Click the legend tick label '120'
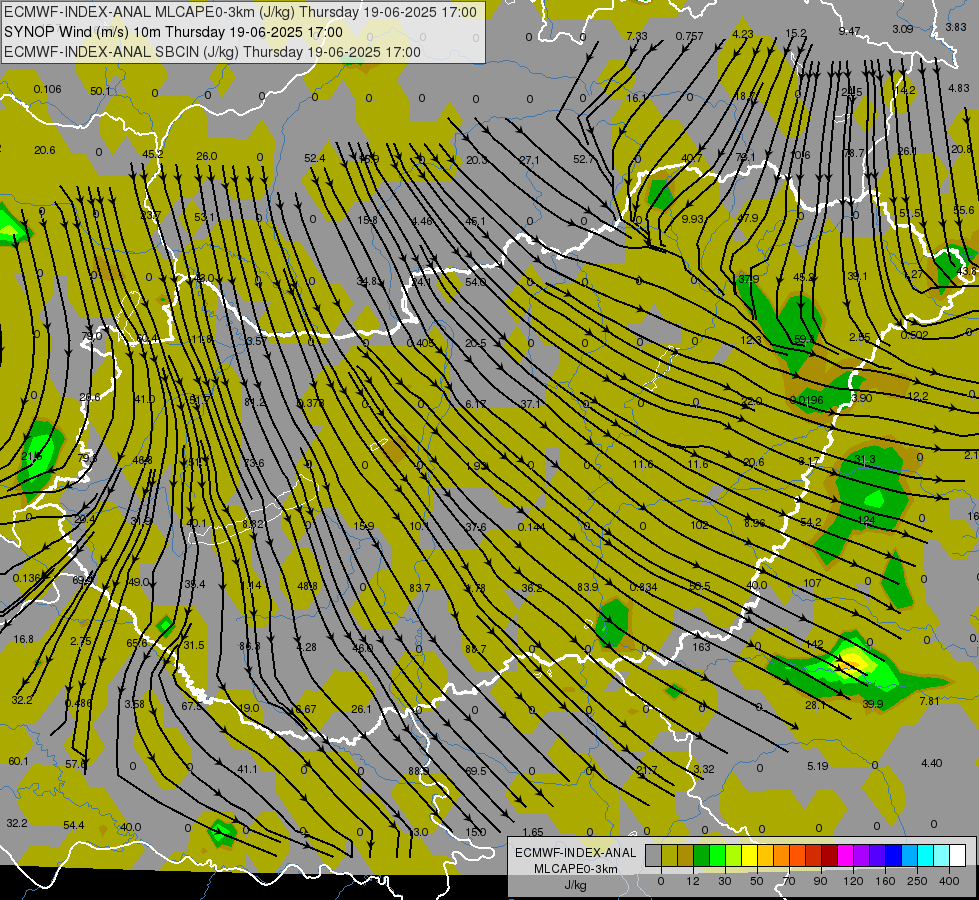The height and width of the screenshot is (900, 979). (x=853, y=881)
